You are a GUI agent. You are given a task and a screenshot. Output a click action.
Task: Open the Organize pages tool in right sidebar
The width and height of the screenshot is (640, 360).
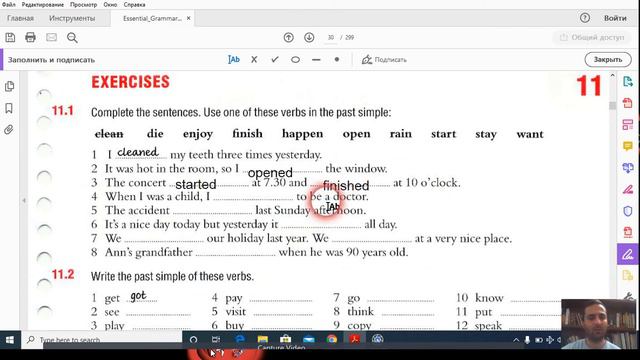628,124
